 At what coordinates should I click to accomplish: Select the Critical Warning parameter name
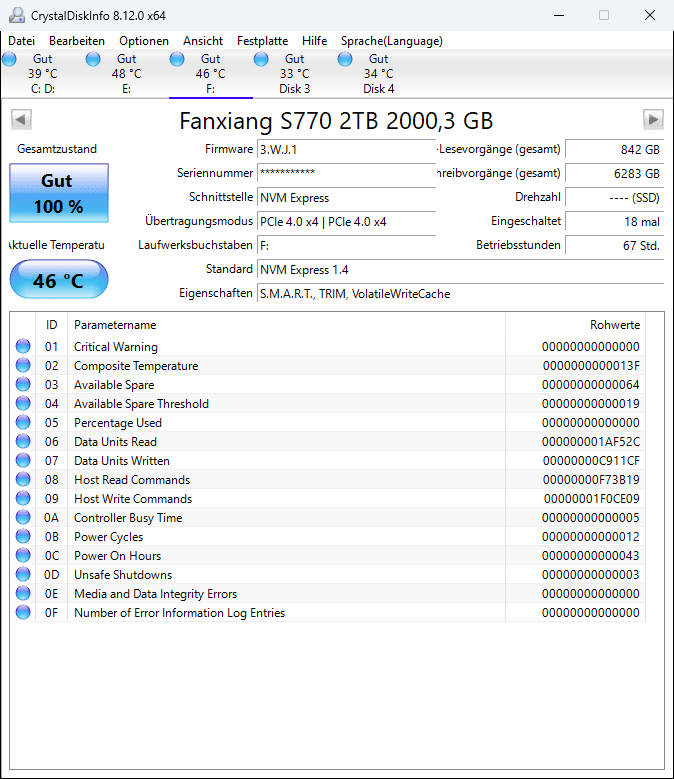coord(116,347)
